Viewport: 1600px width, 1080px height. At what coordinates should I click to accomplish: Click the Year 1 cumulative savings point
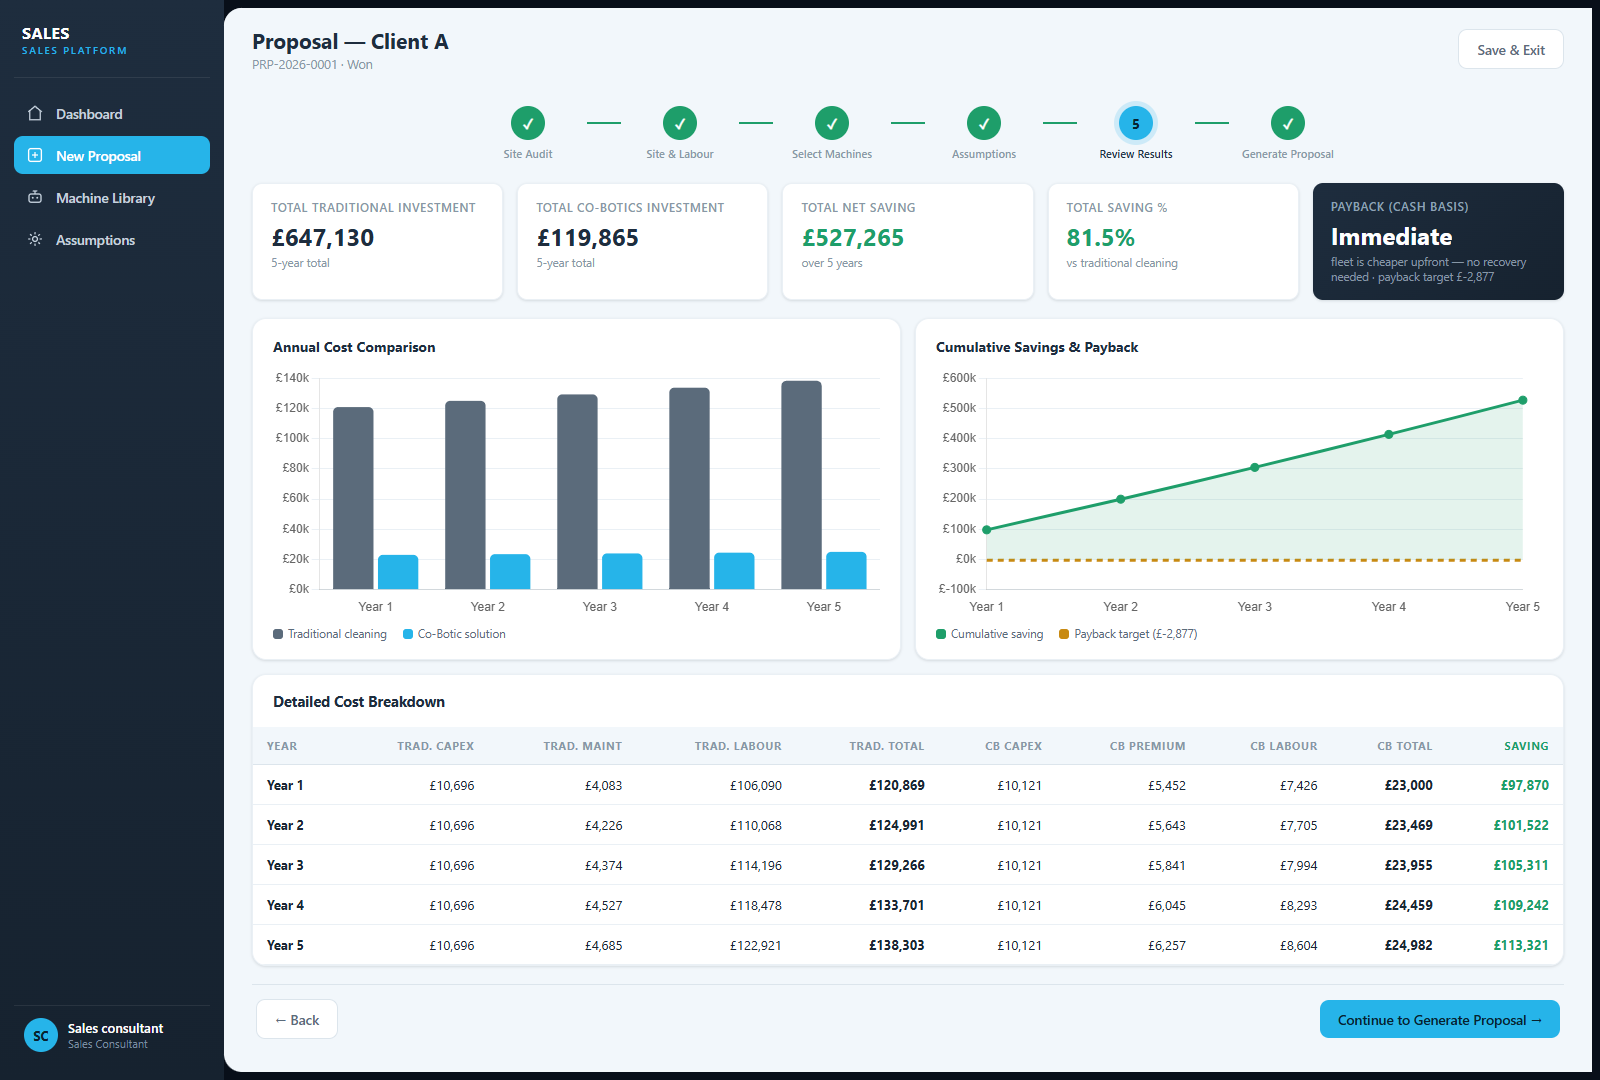(x=987, y=529)
